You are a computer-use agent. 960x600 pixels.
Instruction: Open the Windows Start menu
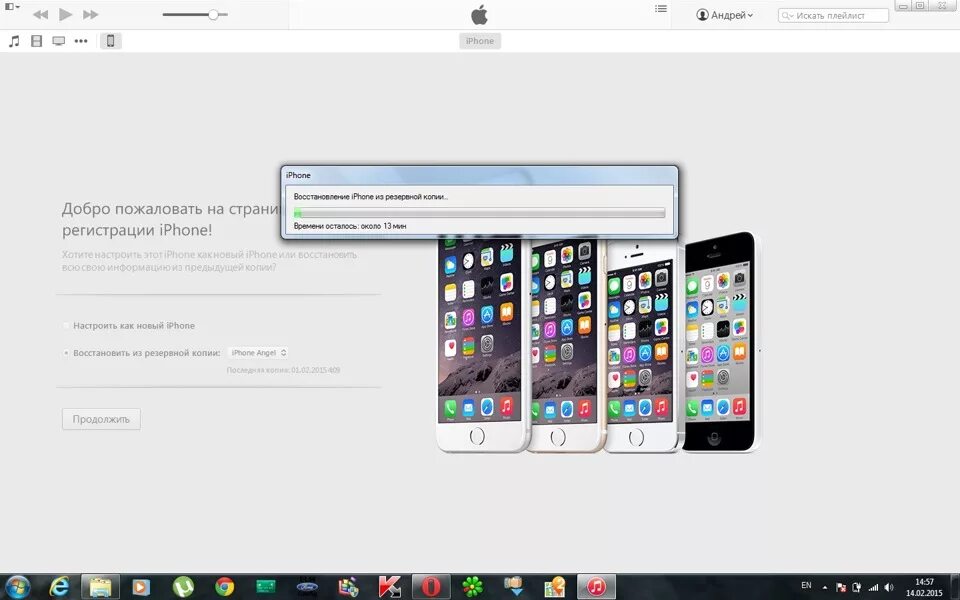17,587
